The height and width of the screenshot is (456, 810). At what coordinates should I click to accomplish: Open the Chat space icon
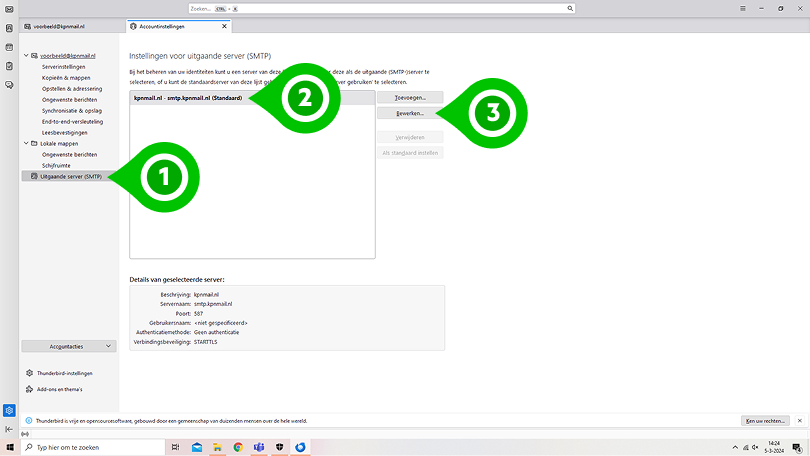tap(9, 85)
